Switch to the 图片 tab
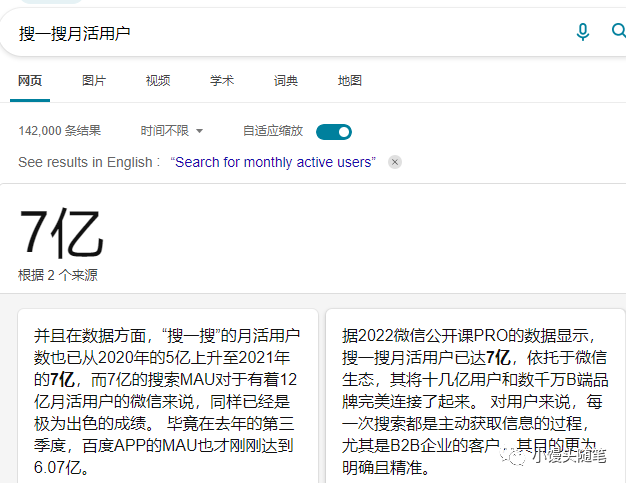The height and width of the screenshot is (483, 626). click(x=94, y=81)
